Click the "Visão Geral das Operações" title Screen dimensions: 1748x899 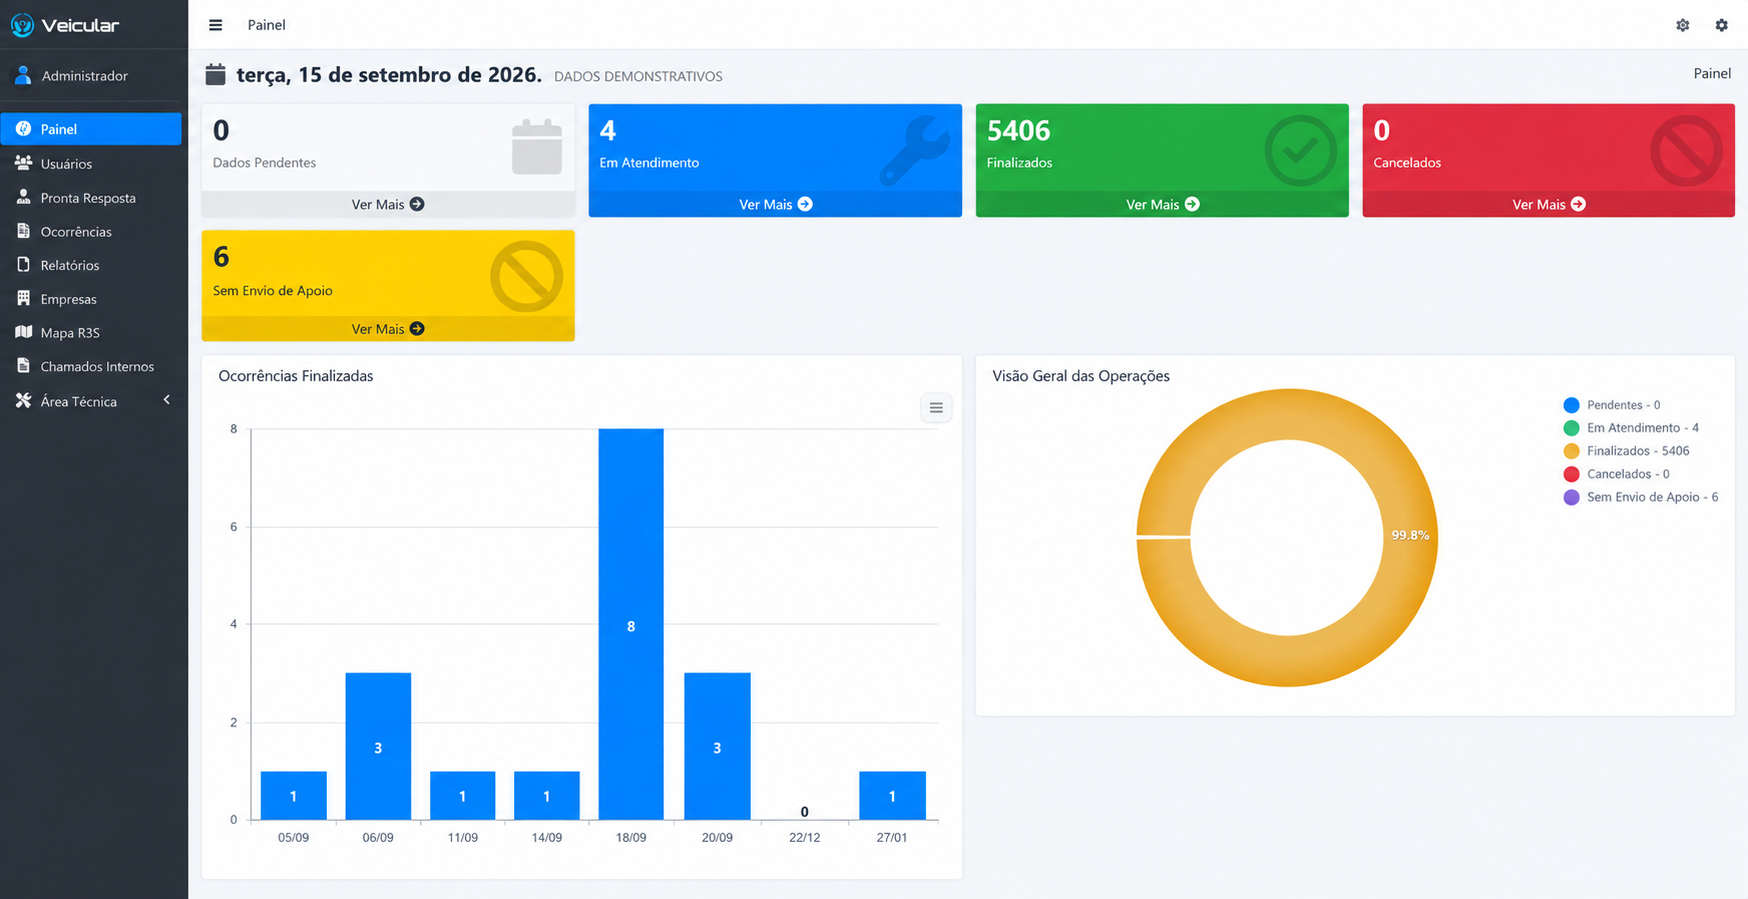click(1081, 376)
